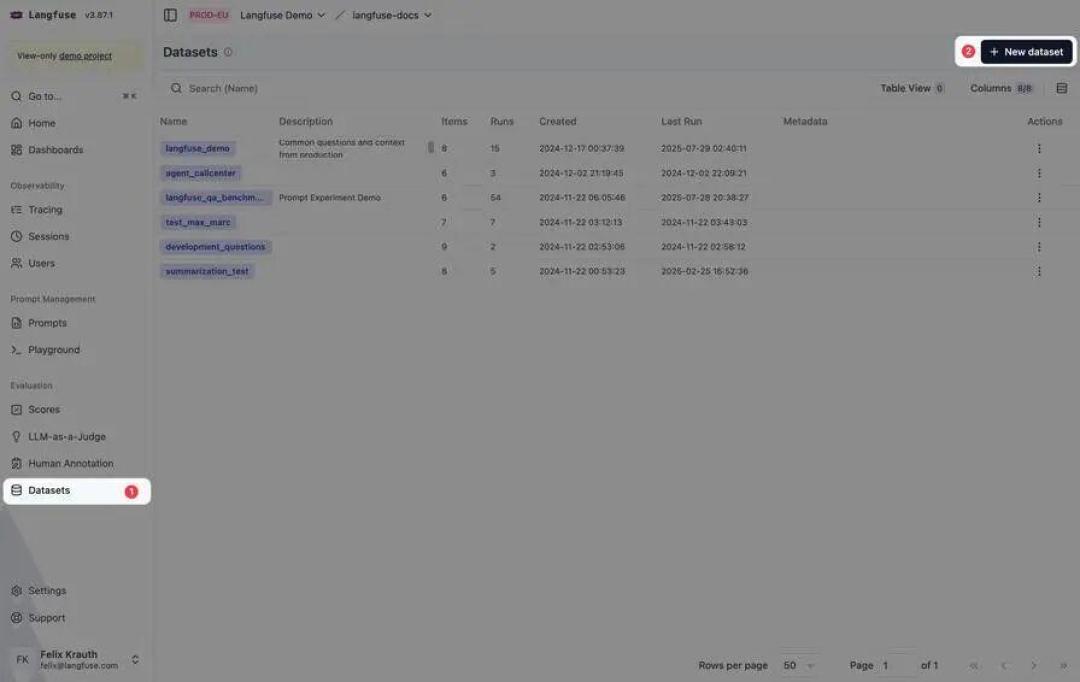Follow the demo project link
The width and height of the screenshot is (1080, 682).
click(x=85, y=56)
